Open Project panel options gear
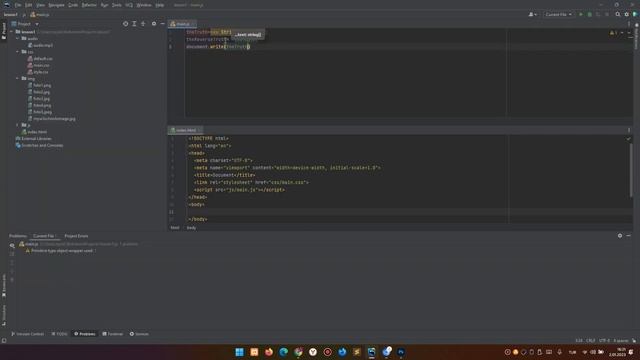 [x=154, y=24]
